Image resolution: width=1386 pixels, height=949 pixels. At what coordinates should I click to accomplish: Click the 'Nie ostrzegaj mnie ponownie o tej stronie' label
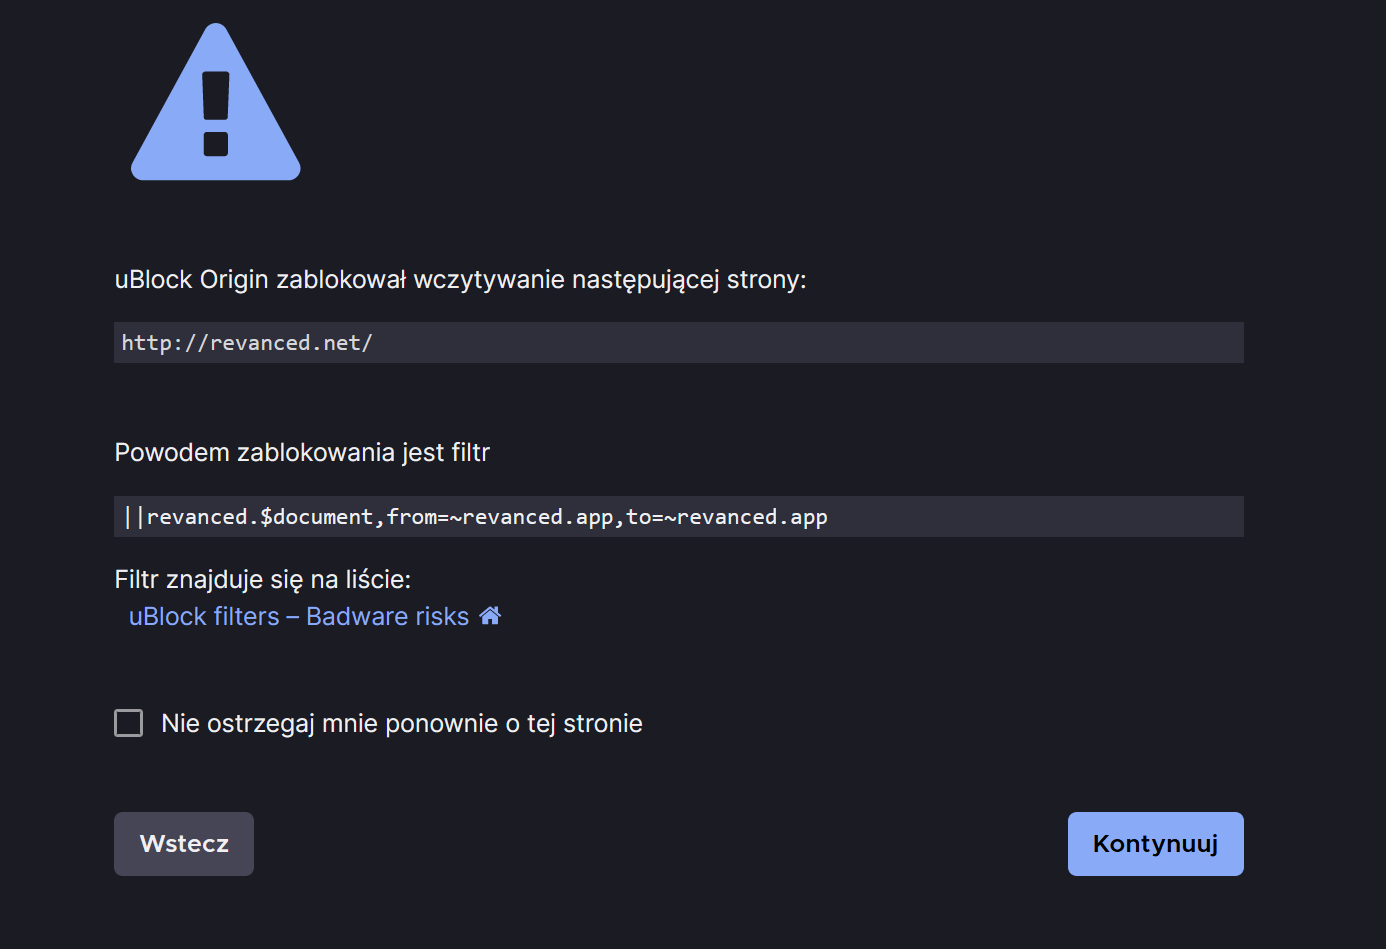point(401,723)
